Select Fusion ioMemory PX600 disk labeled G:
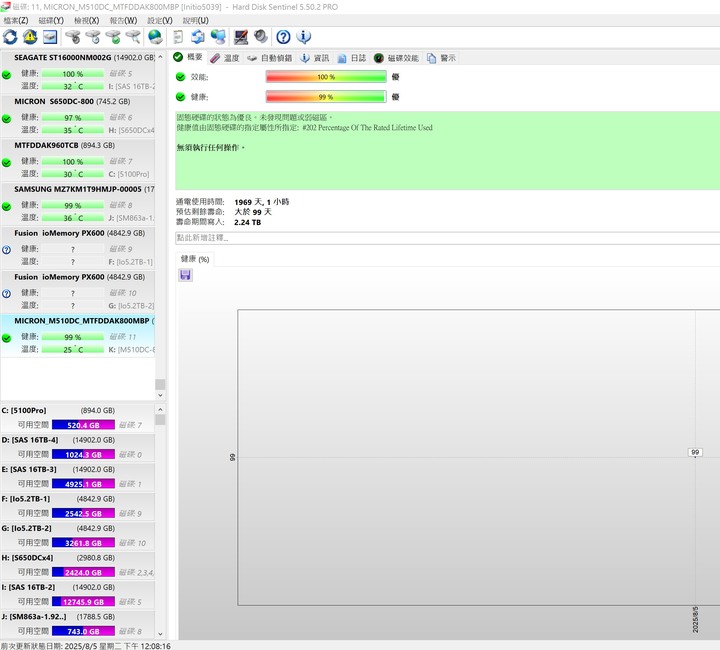This screenshot has height=650, width=720. point(78,291)
